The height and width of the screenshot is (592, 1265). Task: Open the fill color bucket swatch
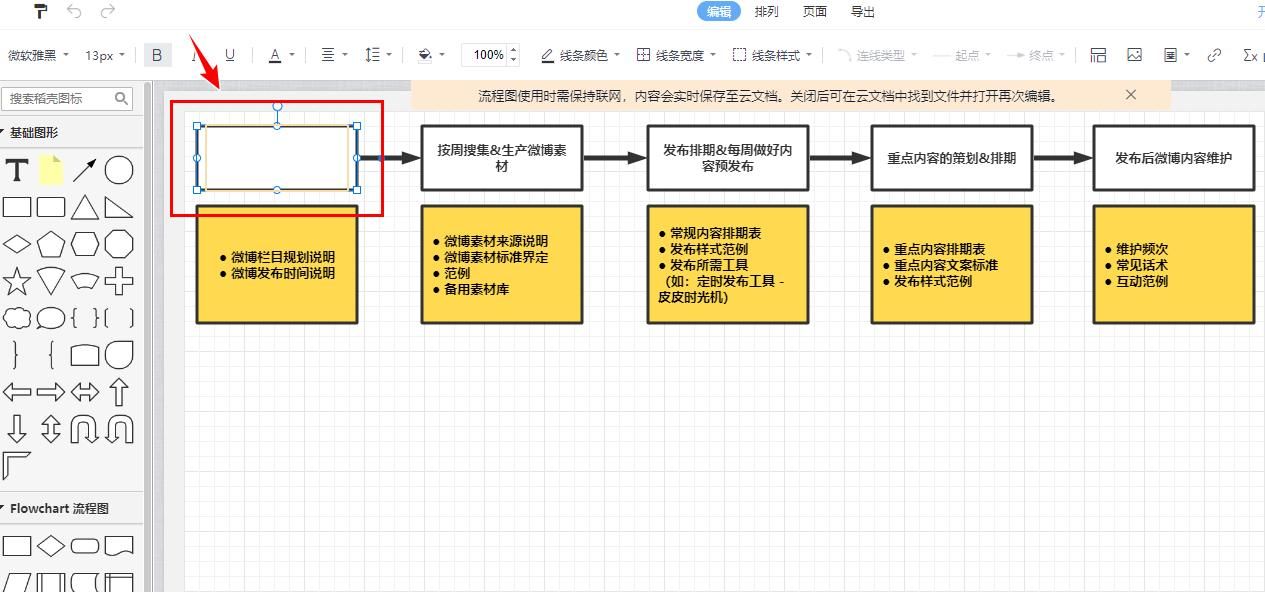tap(424, 55)
